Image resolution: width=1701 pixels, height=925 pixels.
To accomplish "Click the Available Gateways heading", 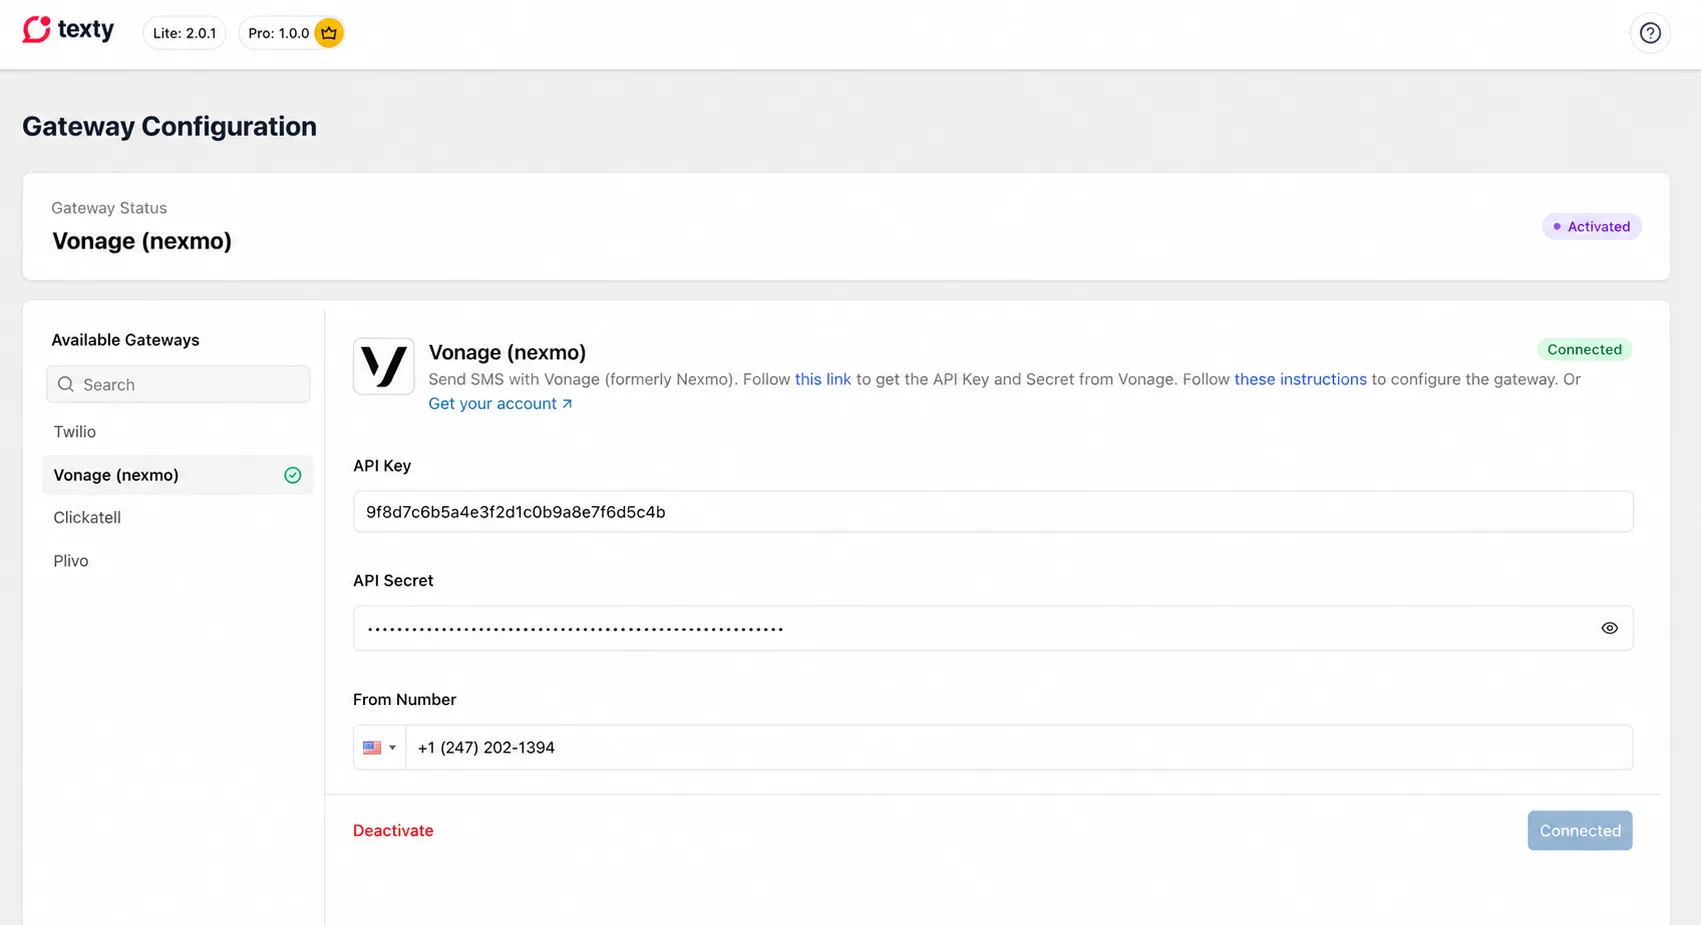I will pos(125,340).
